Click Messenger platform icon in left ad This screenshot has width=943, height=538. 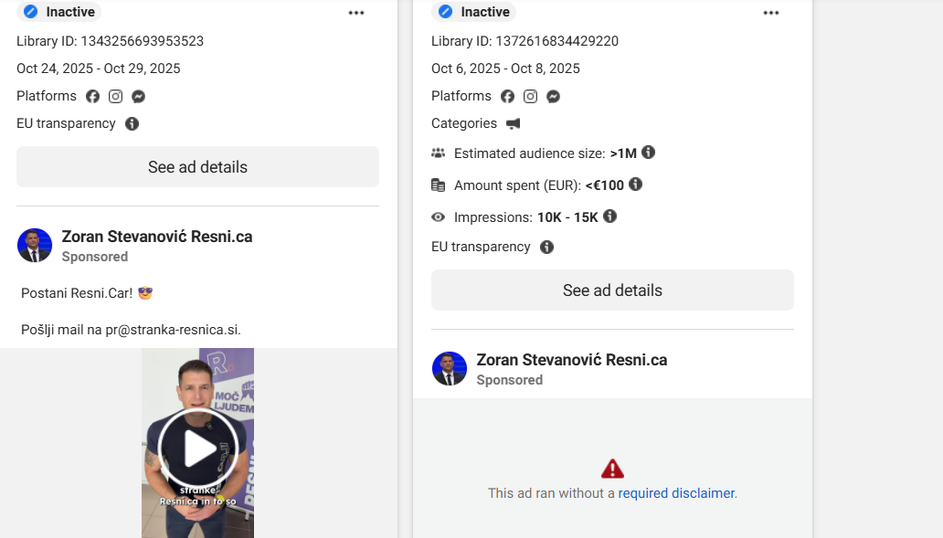139,97
